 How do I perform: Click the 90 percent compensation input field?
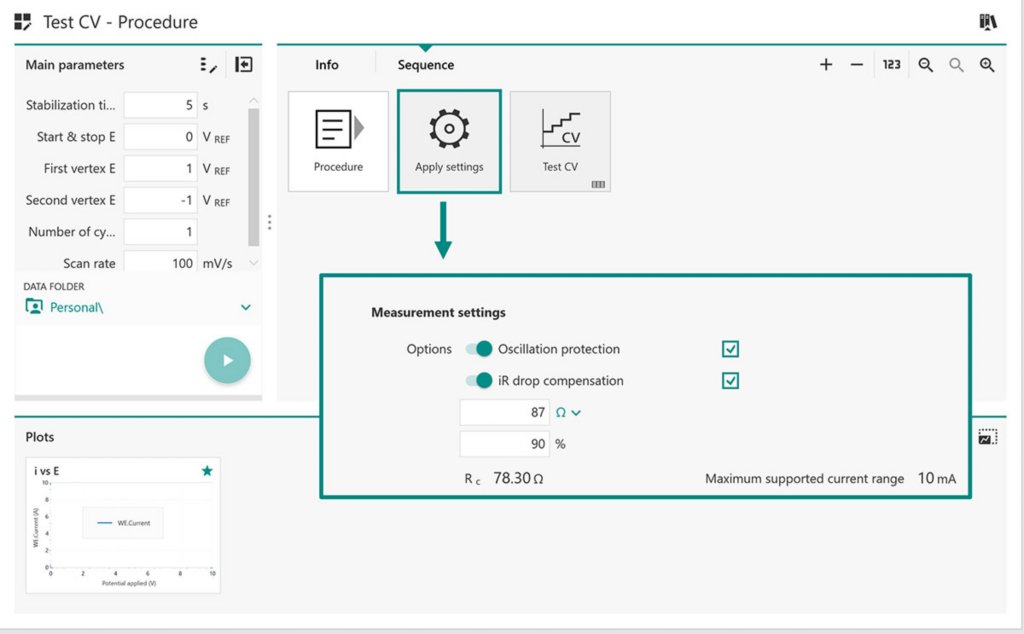click(505, 444)
